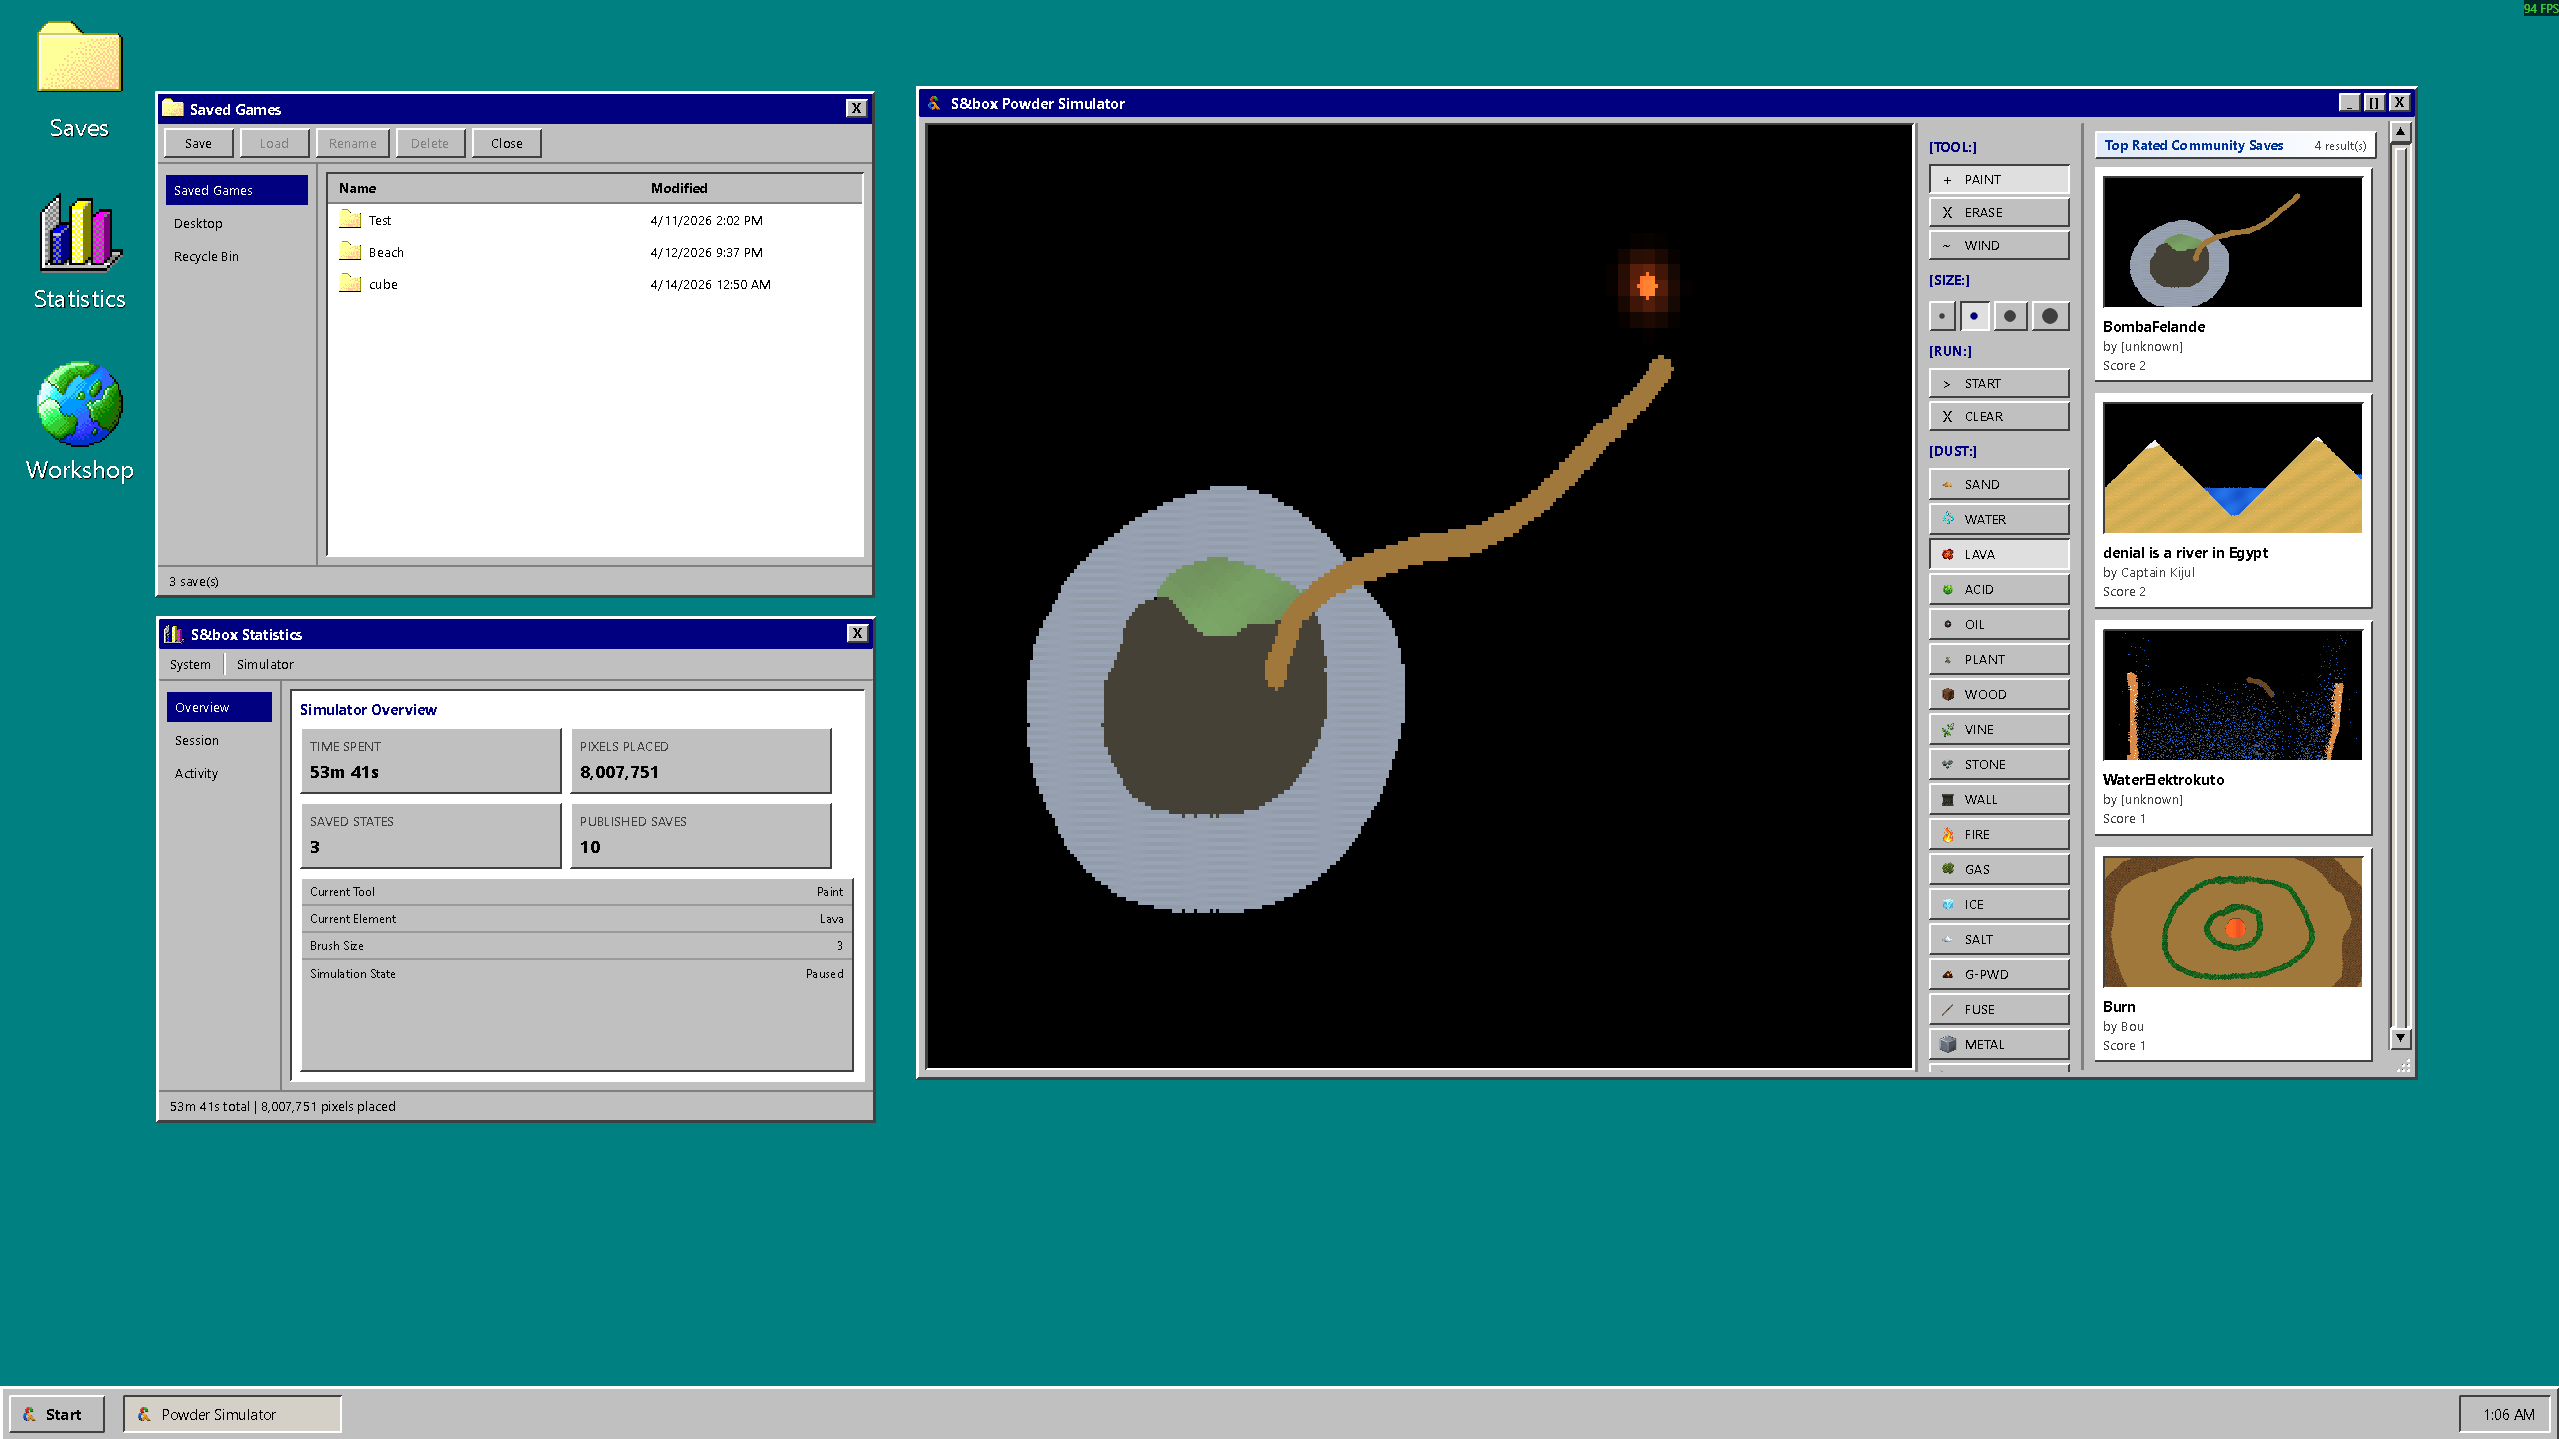Switch to the ERASE tool
The image size is (2559, 1439).
coord(1998,212)
